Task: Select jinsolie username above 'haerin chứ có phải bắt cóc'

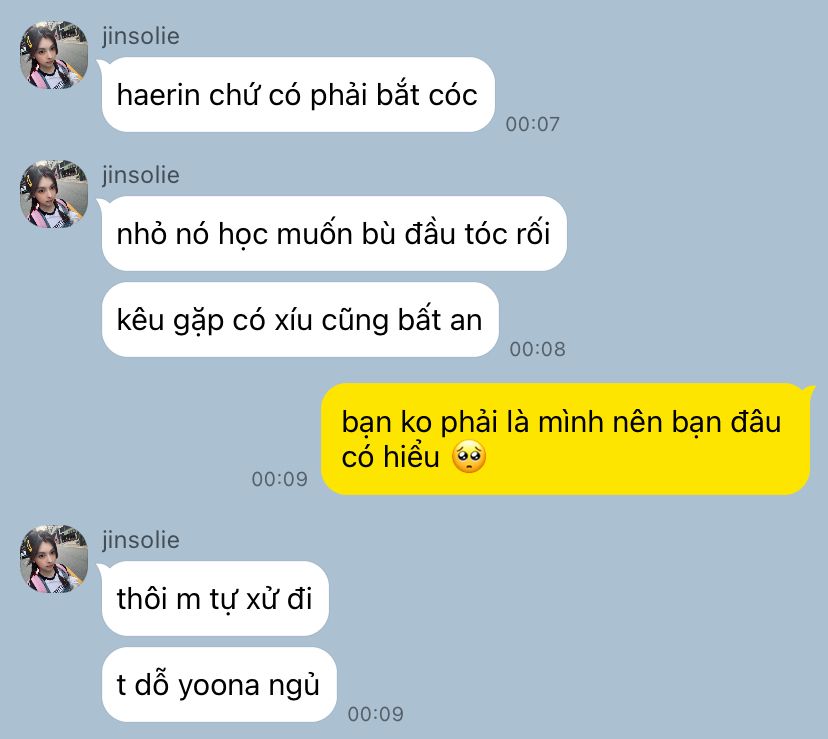Action: click(140, 36)
